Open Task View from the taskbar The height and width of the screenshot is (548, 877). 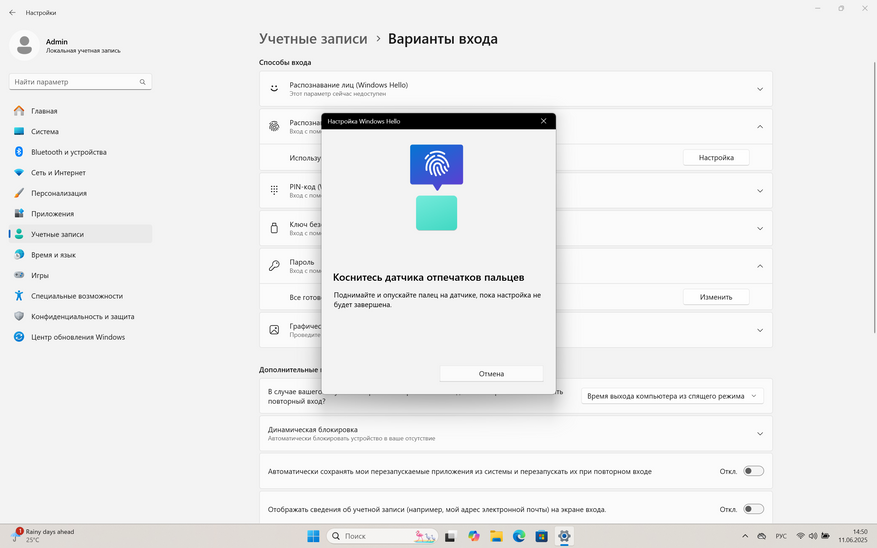point(450,536)
